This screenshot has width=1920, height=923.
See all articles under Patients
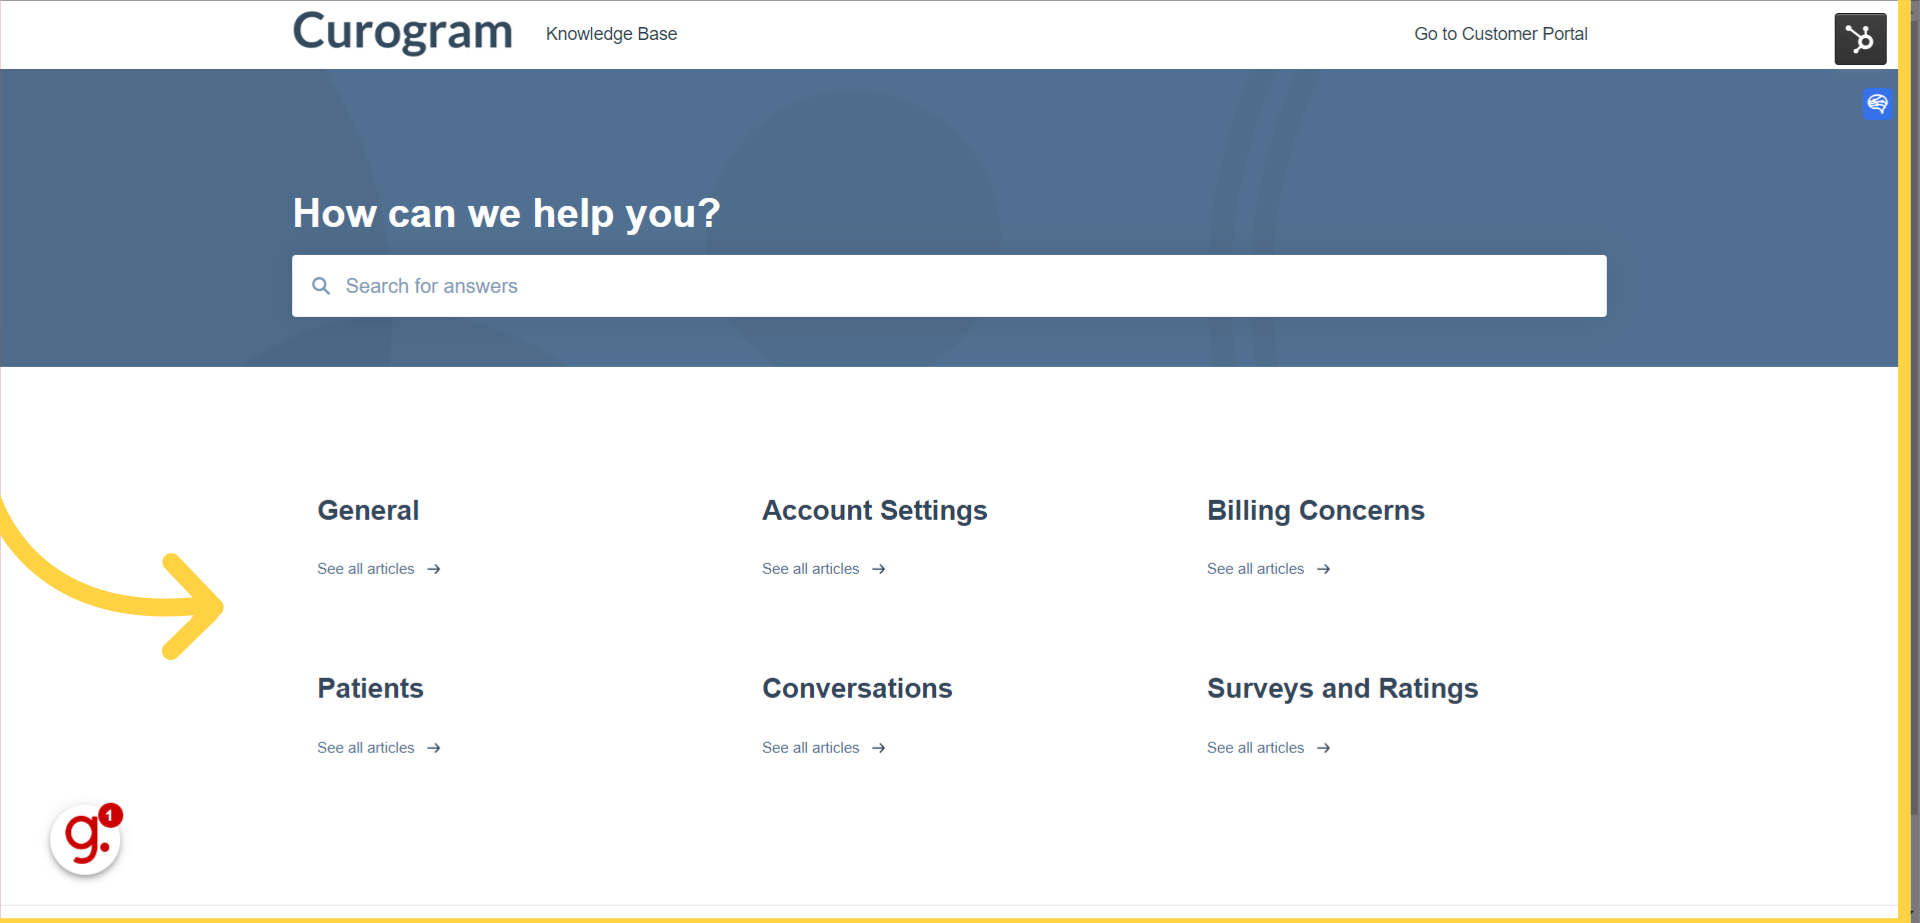(x=365, y=747)
